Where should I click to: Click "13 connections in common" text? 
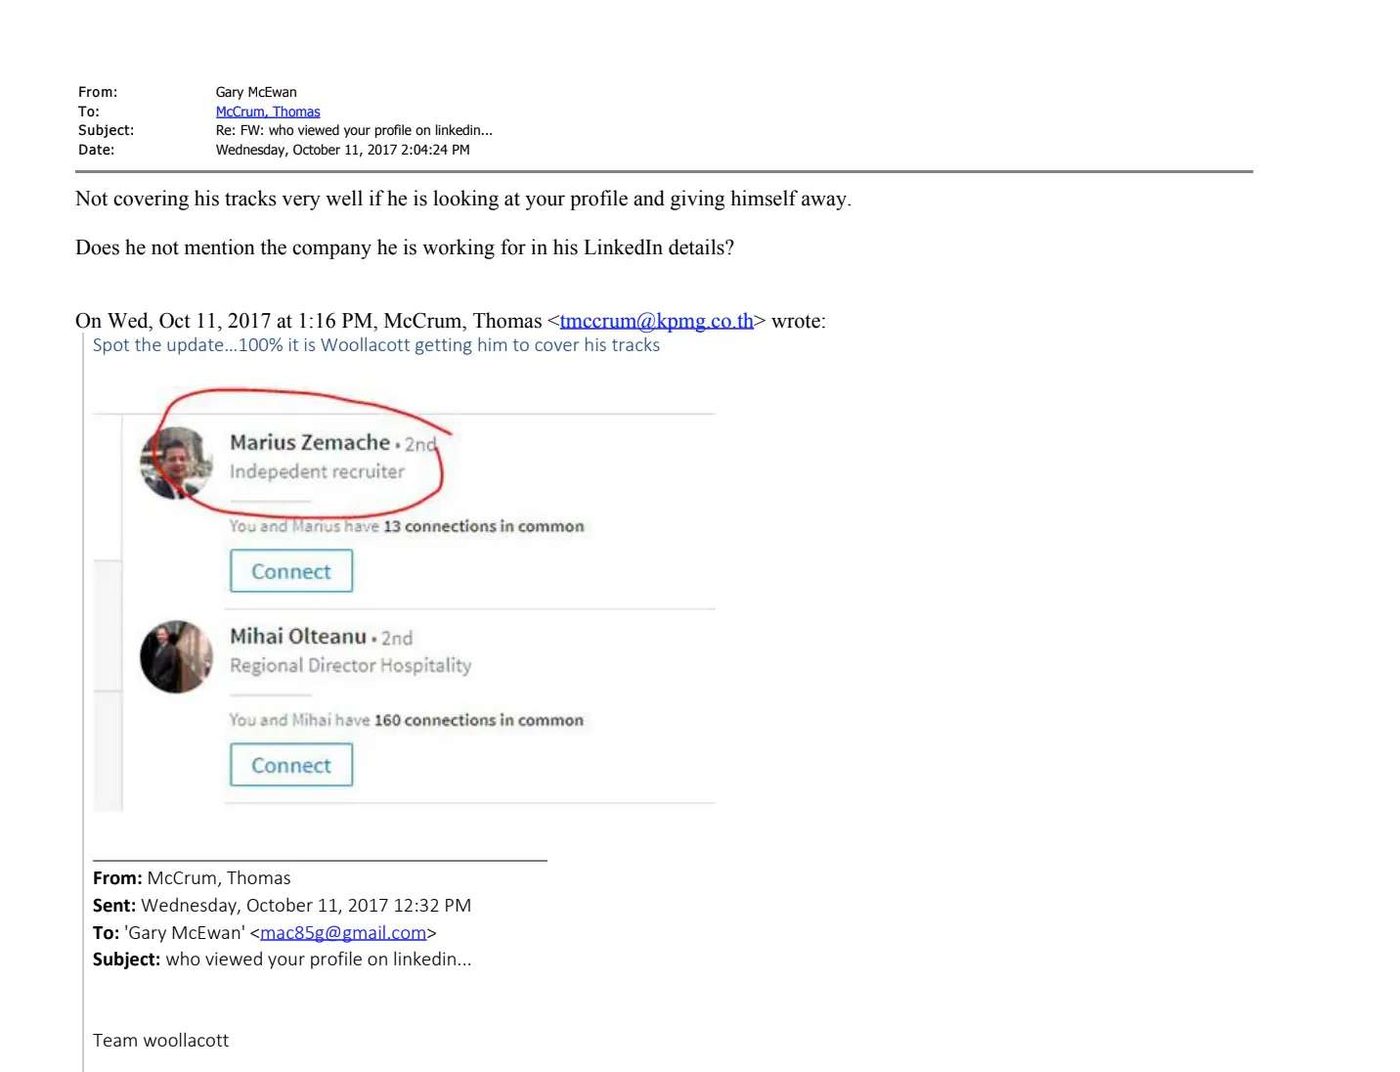(484, 526)
